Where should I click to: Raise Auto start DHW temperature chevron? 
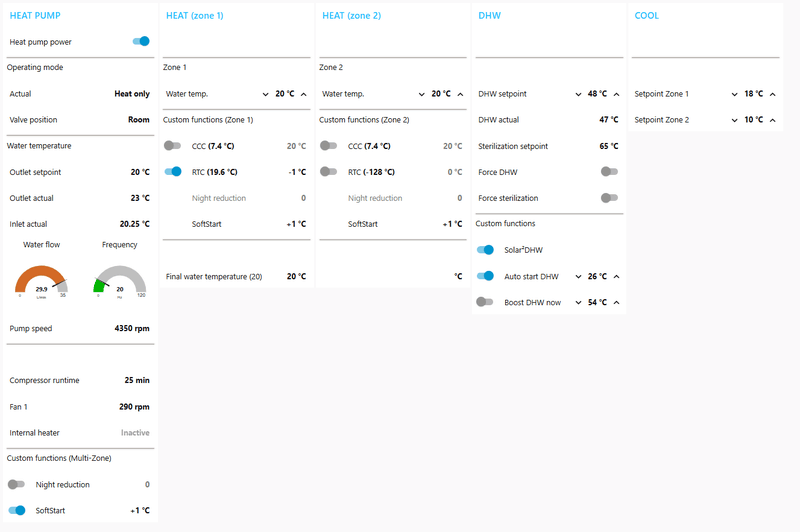[616, 276]
